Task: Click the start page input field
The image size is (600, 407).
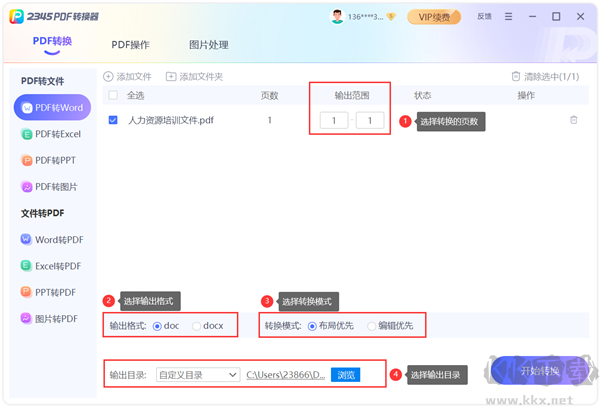Action: [x=334, y=120]
